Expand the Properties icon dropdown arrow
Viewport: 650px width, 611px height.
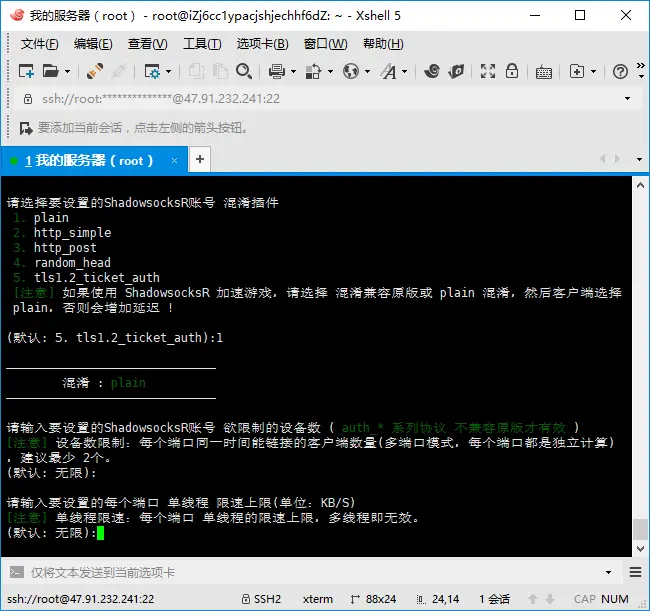click(x=168, y=72)
